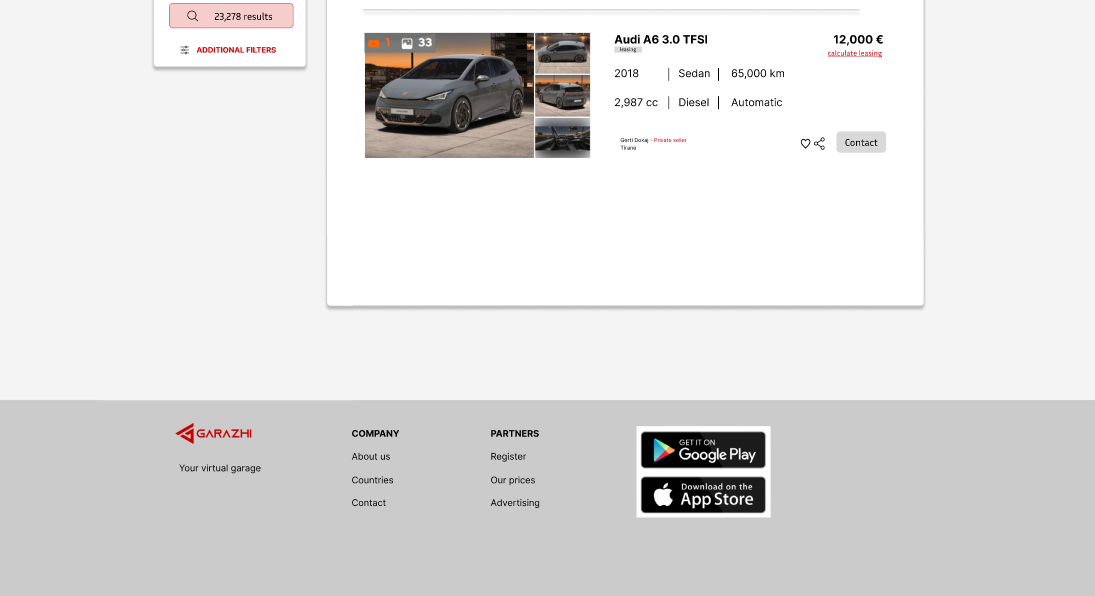View Our prices in the footer

[512, 480]
